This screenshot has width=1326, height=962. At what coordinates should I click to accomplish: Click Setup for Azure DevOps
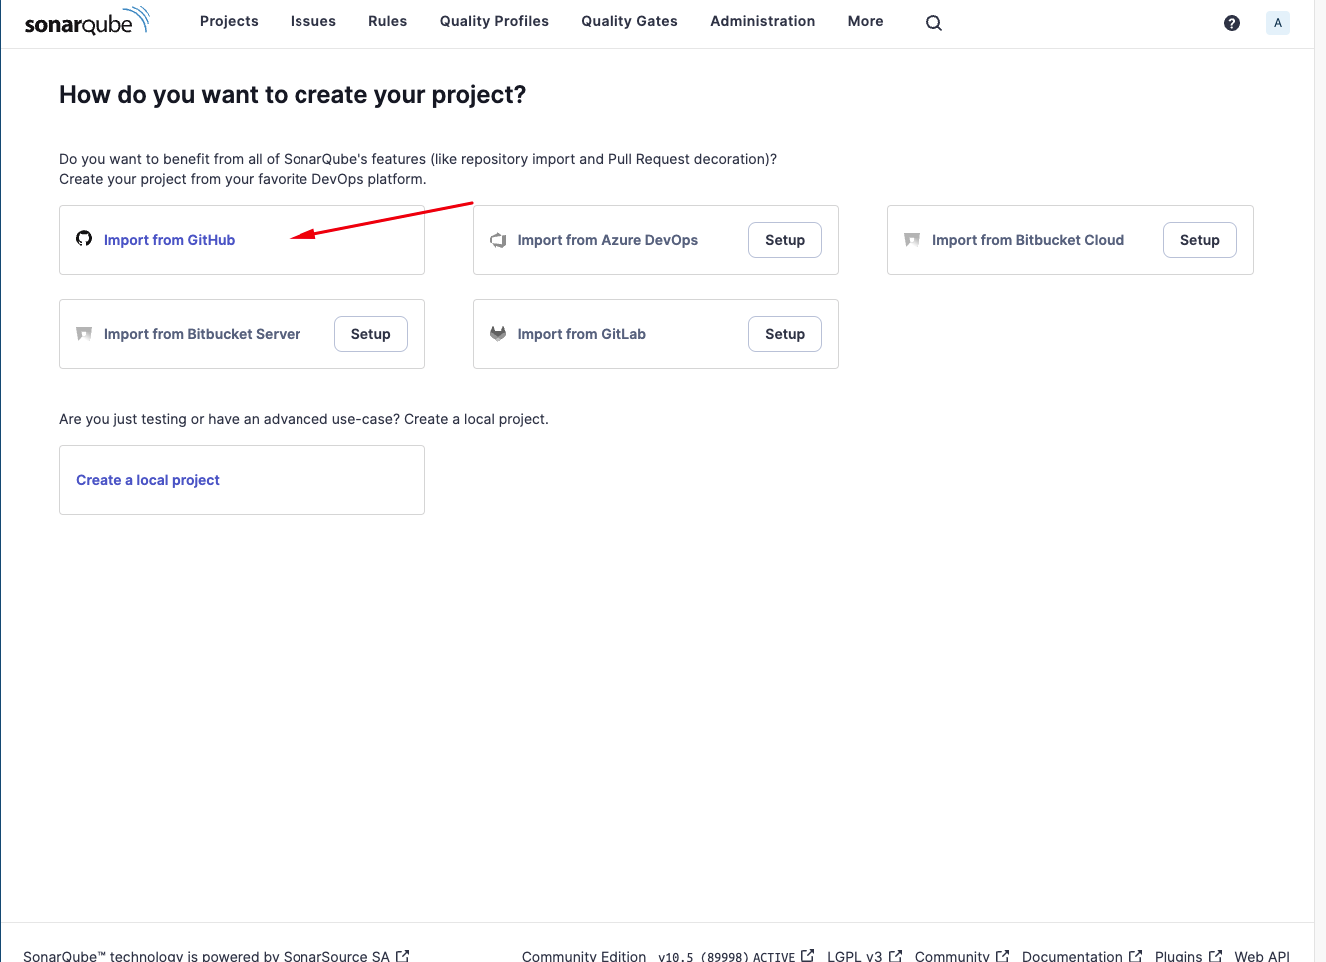pos(785,240)
